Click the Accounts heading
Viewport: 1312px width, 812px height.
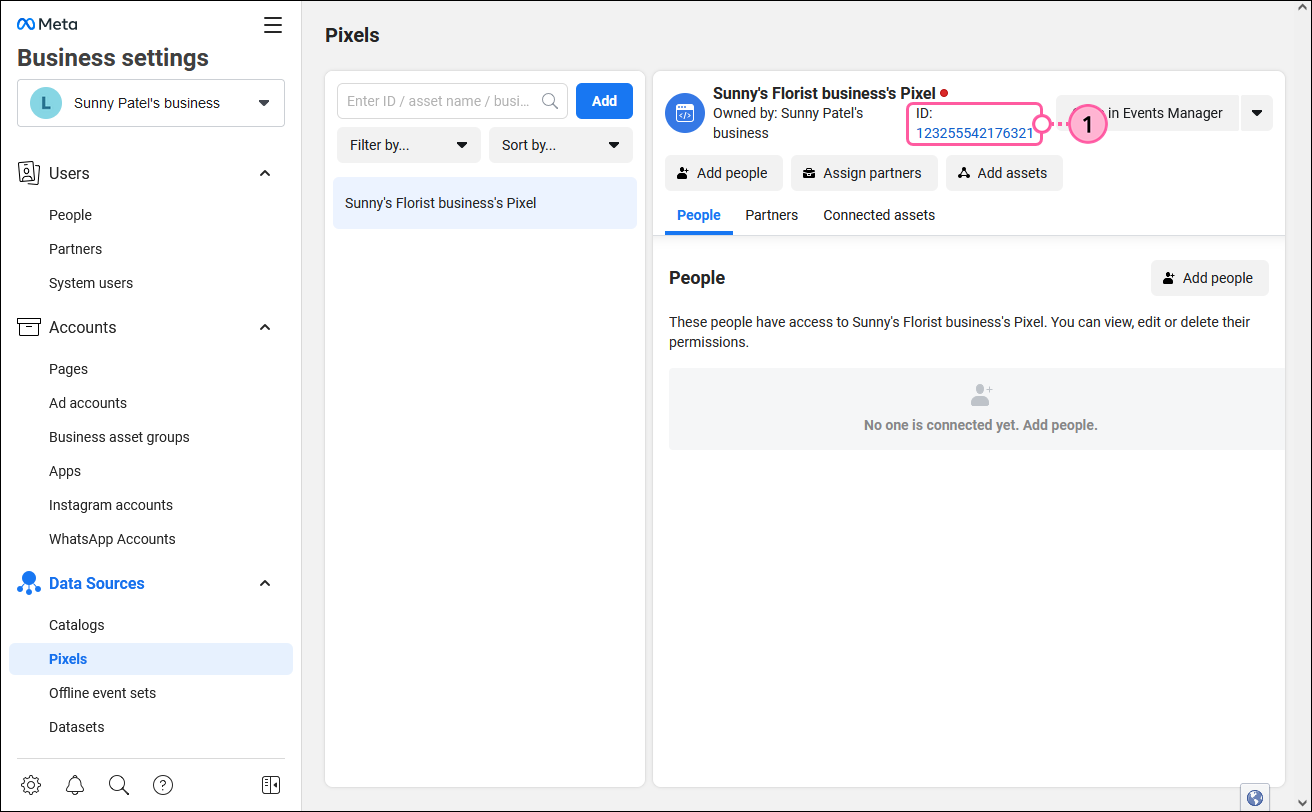point(83,327)
